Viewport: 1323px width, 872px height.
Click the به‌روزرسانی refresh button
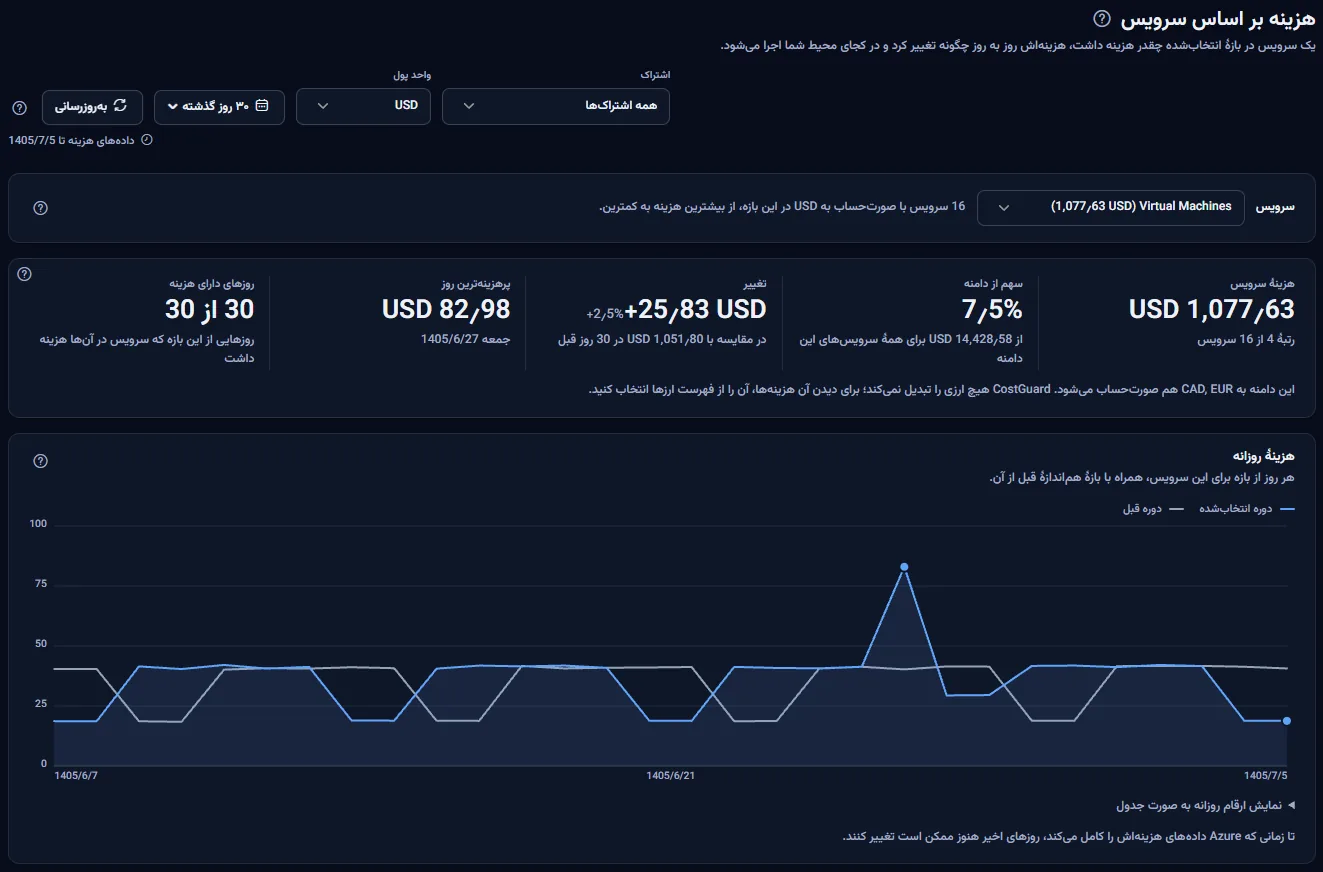pyautogui.click(x=92, y=107)
